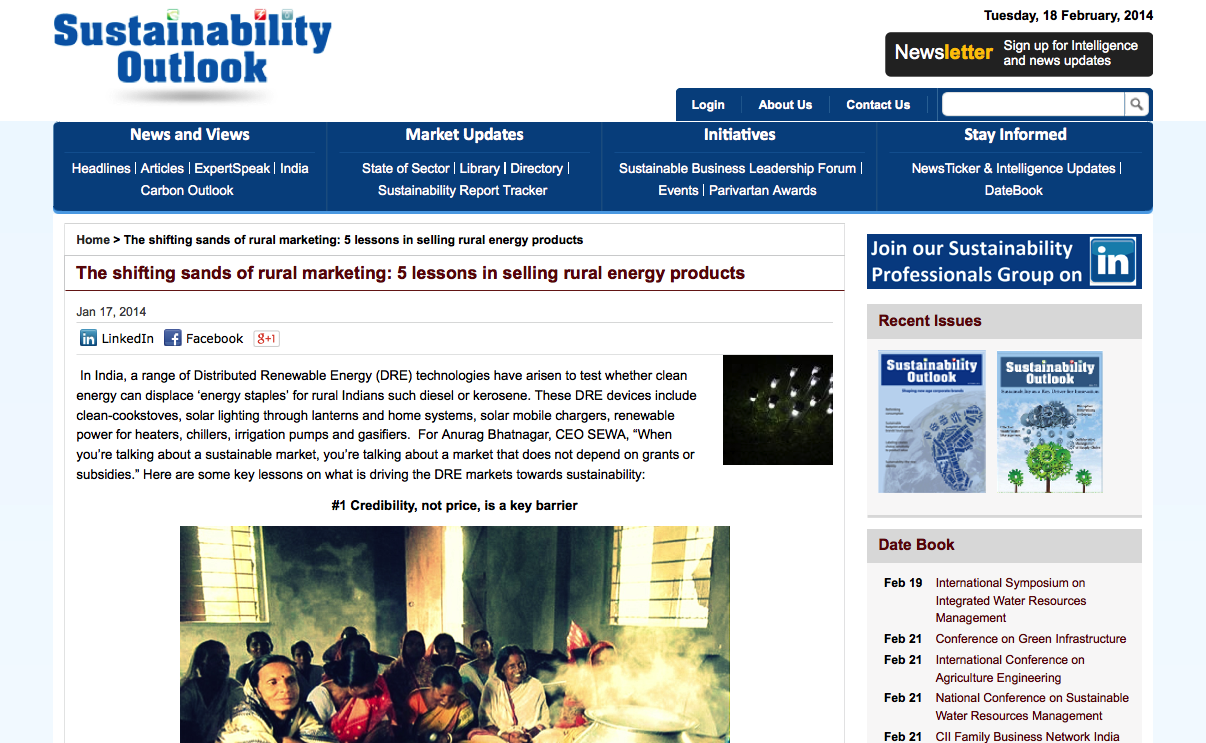Open the Login page
This screenshot has width=1206, height=743.
[x=708, y=105]
